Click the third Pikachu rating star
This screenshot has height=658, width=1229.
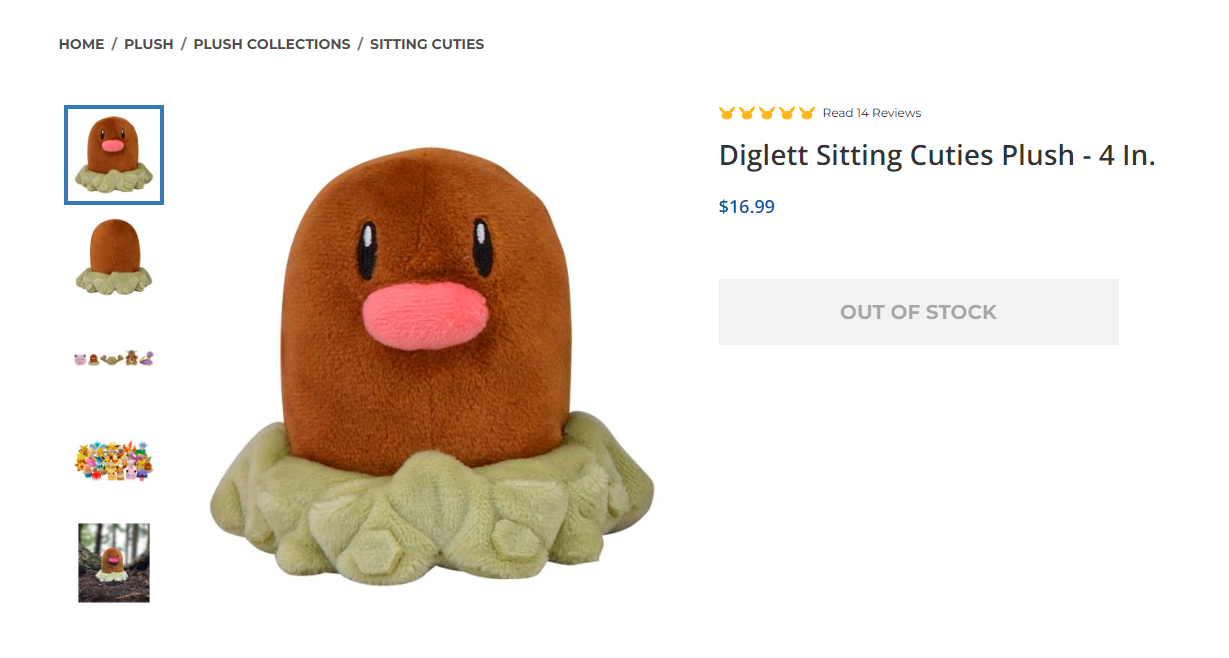click(x=767, y=113)
